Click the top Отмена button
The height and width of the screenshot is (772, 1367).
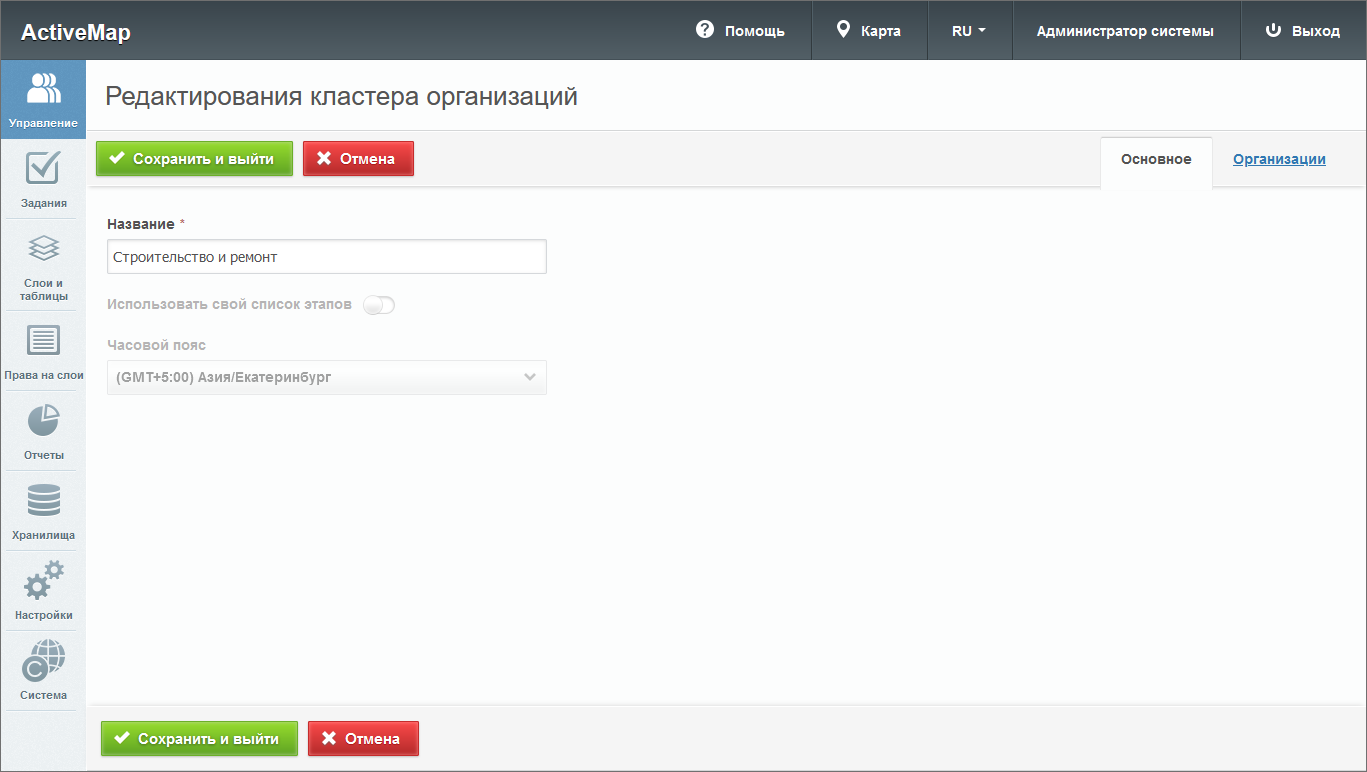(x=358, y=158)
